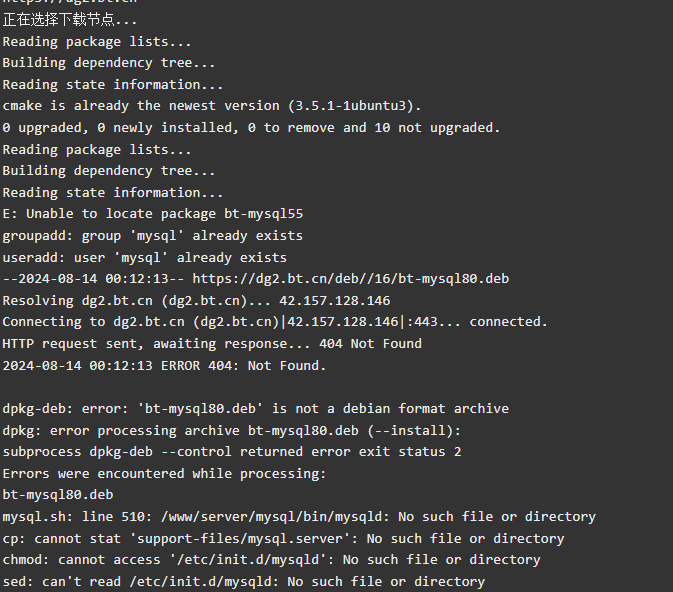Click the IP address 42.157.128.146 in the Resolving line
The height and width of the screenshot is (592, 673).
click(x=335, y=301)
